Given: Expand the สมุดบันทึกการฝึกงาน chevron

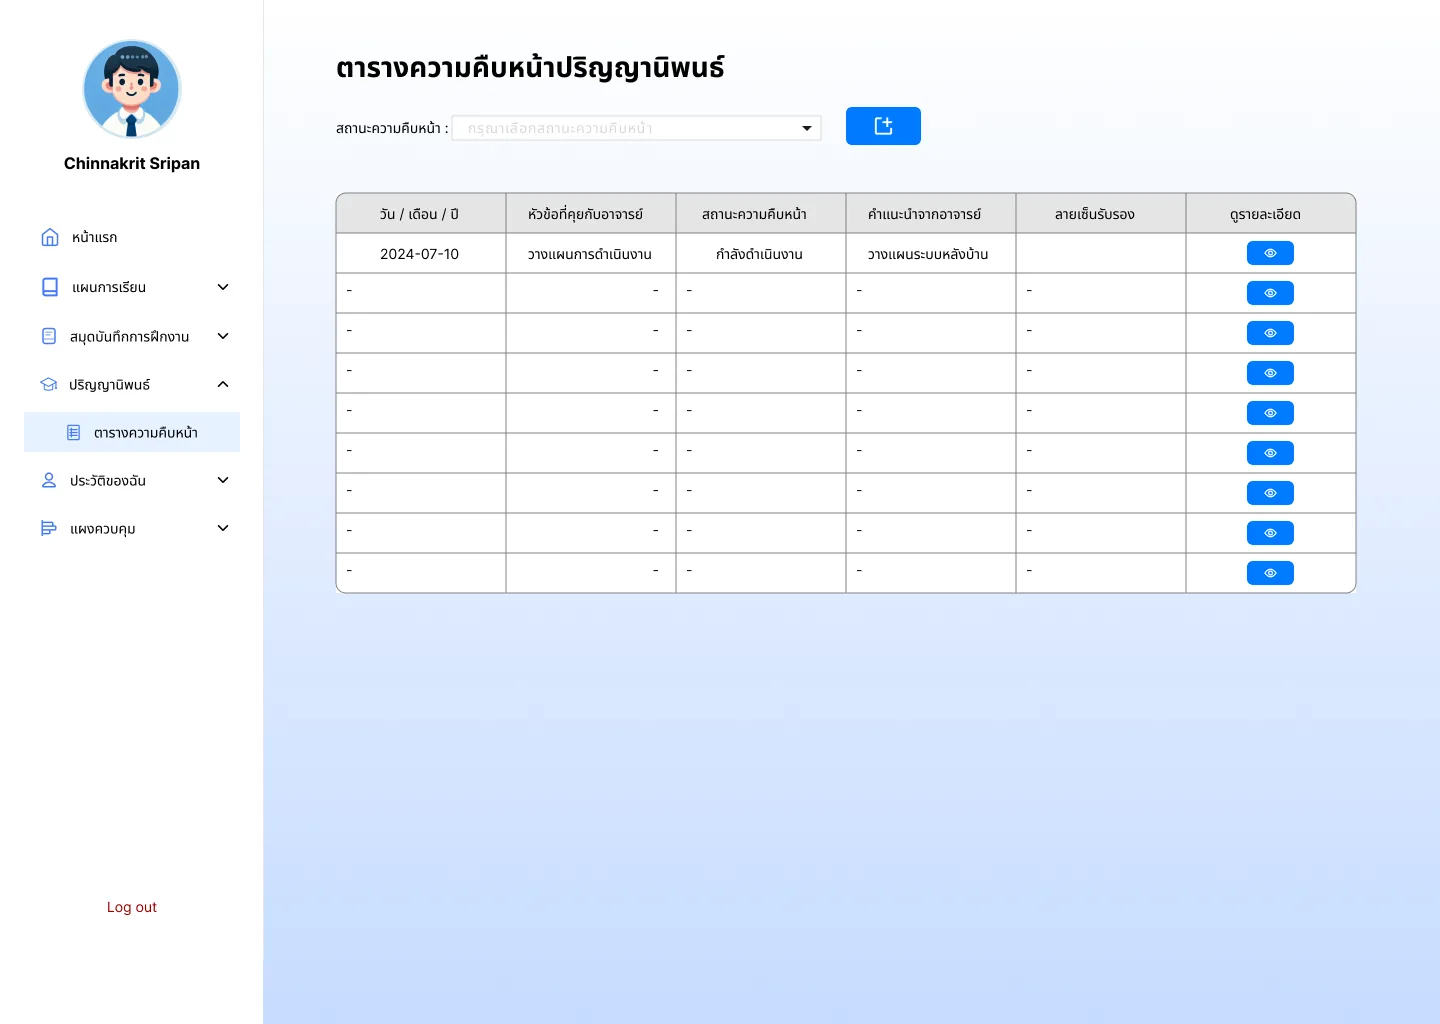Looking at the screenshot, I should point(223,336).
